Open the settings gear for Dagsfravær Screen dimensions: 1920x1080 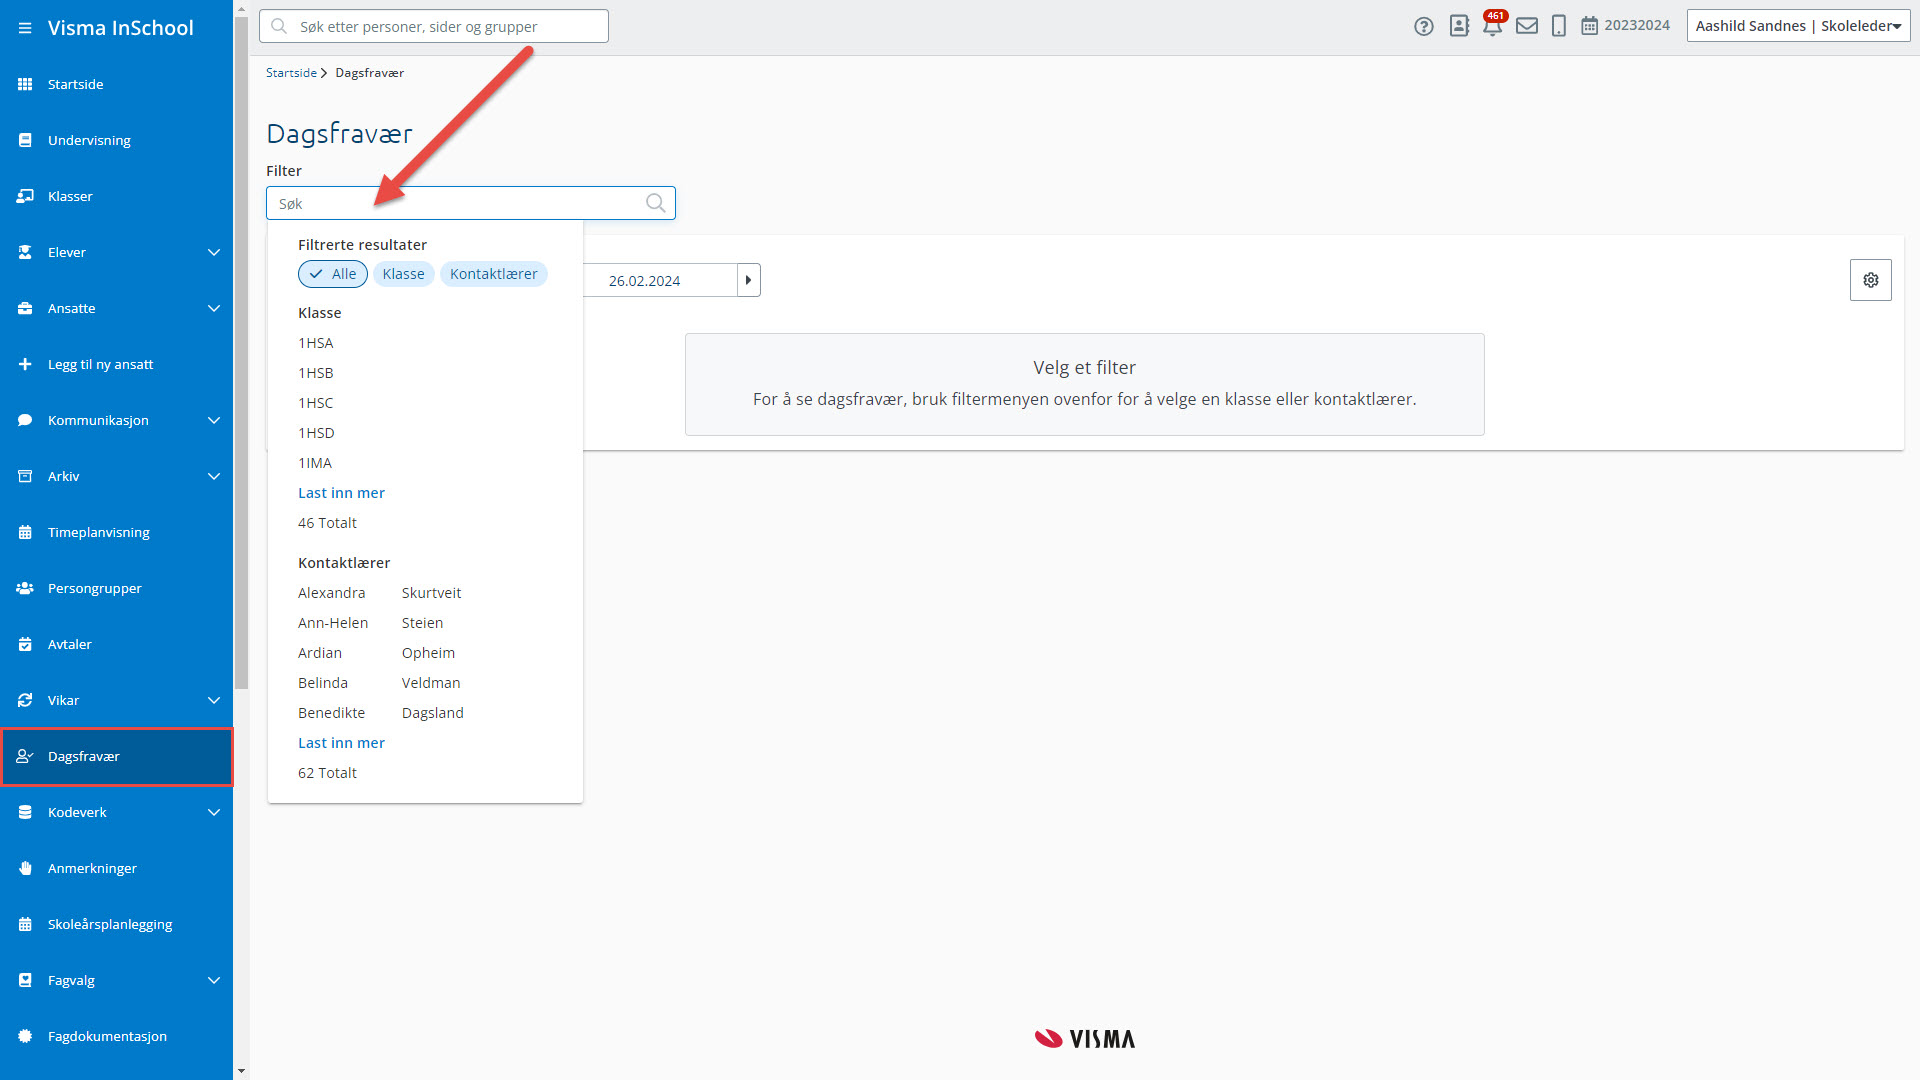[x=1870, y=280]
